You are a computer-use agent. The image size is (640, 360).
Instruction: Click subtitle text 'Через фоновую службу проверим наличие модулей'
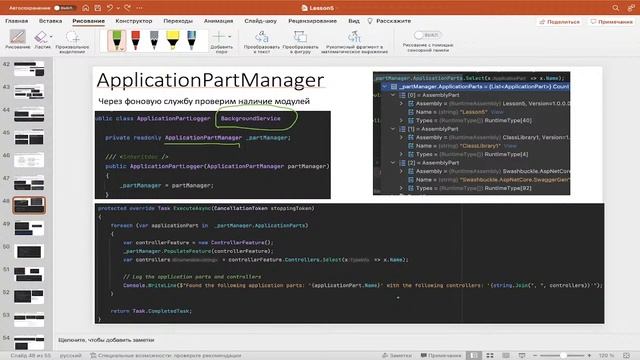pos(204,101)
